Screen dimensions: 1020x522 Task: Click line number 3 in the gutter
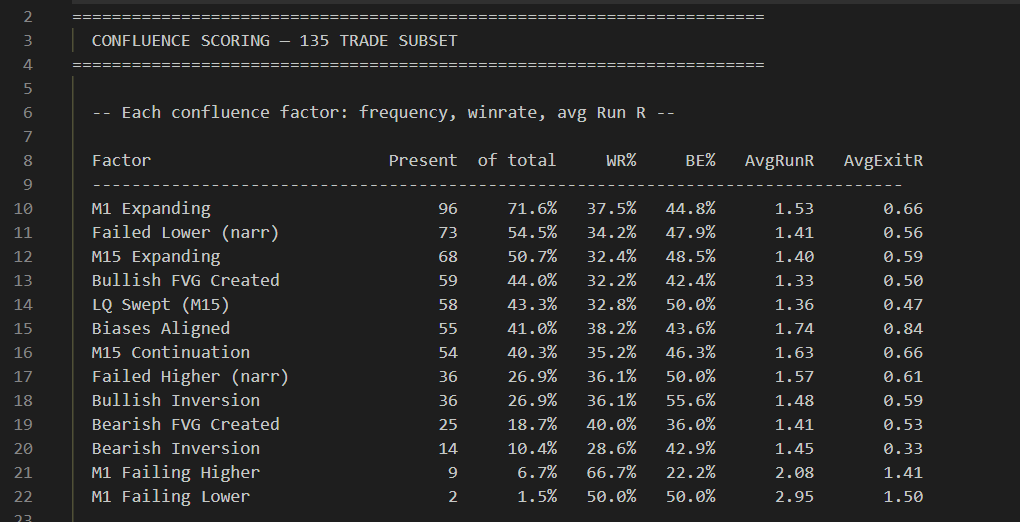(x=27, y=40)
